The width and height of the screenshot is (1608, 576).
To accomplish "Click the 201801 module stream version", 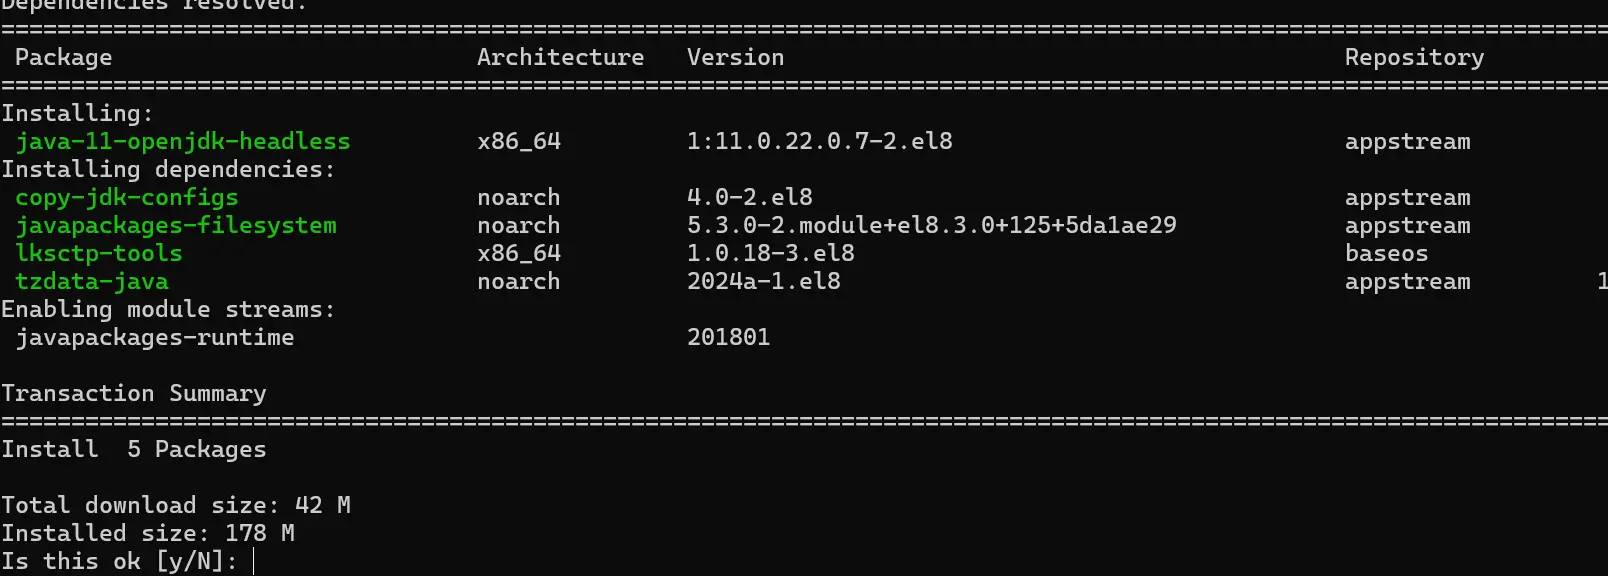I will (x=729, y=338).
